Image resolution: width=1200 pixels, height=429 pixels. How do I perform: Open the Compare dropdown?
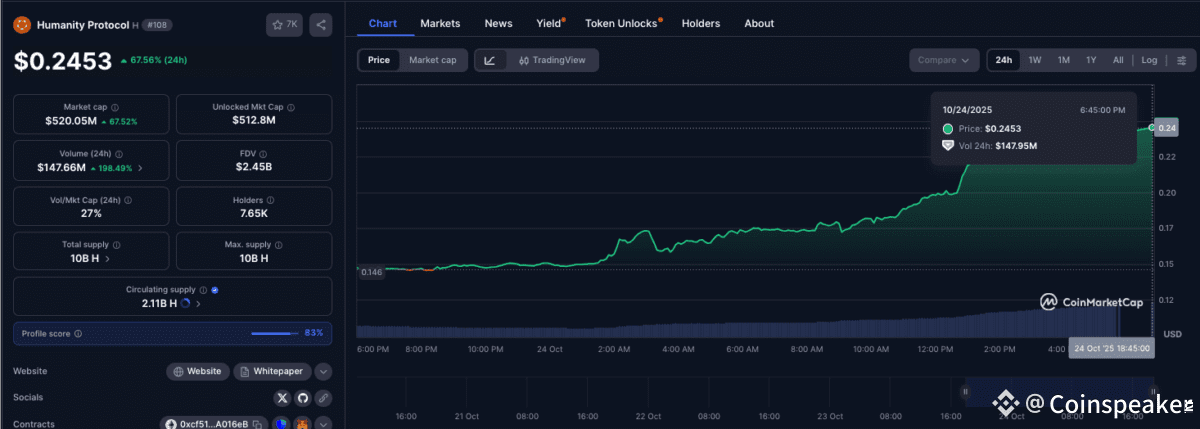[943, 60]
